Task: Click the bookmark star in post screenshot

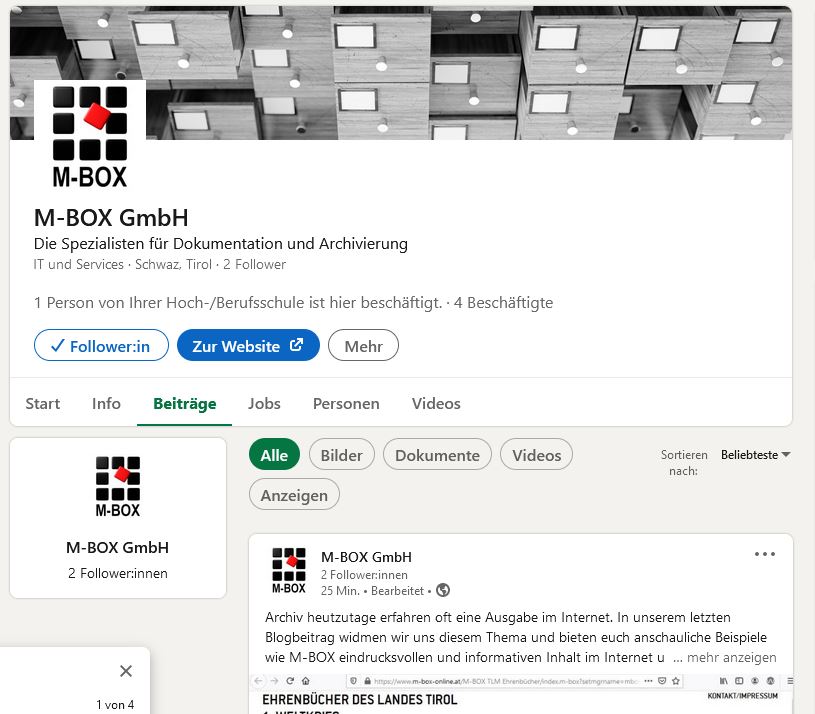Action: pos(676,681)
